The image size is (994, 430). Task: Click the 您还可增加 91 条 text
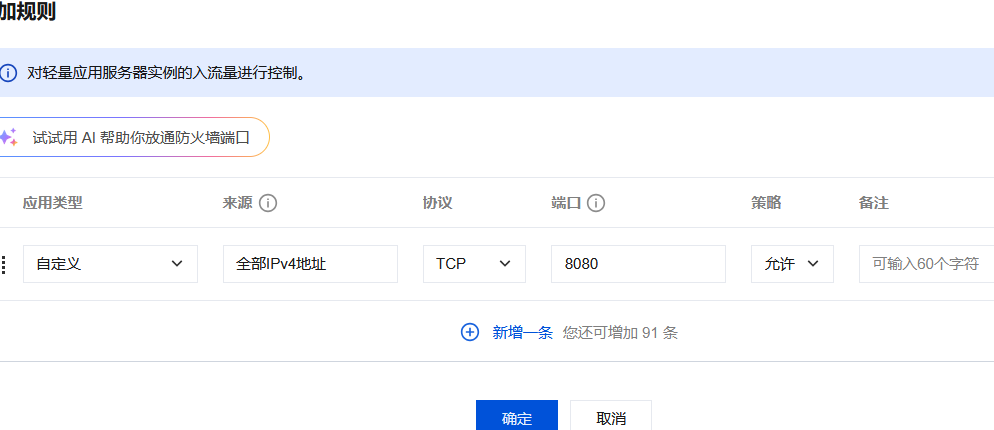tap(621, 332)
